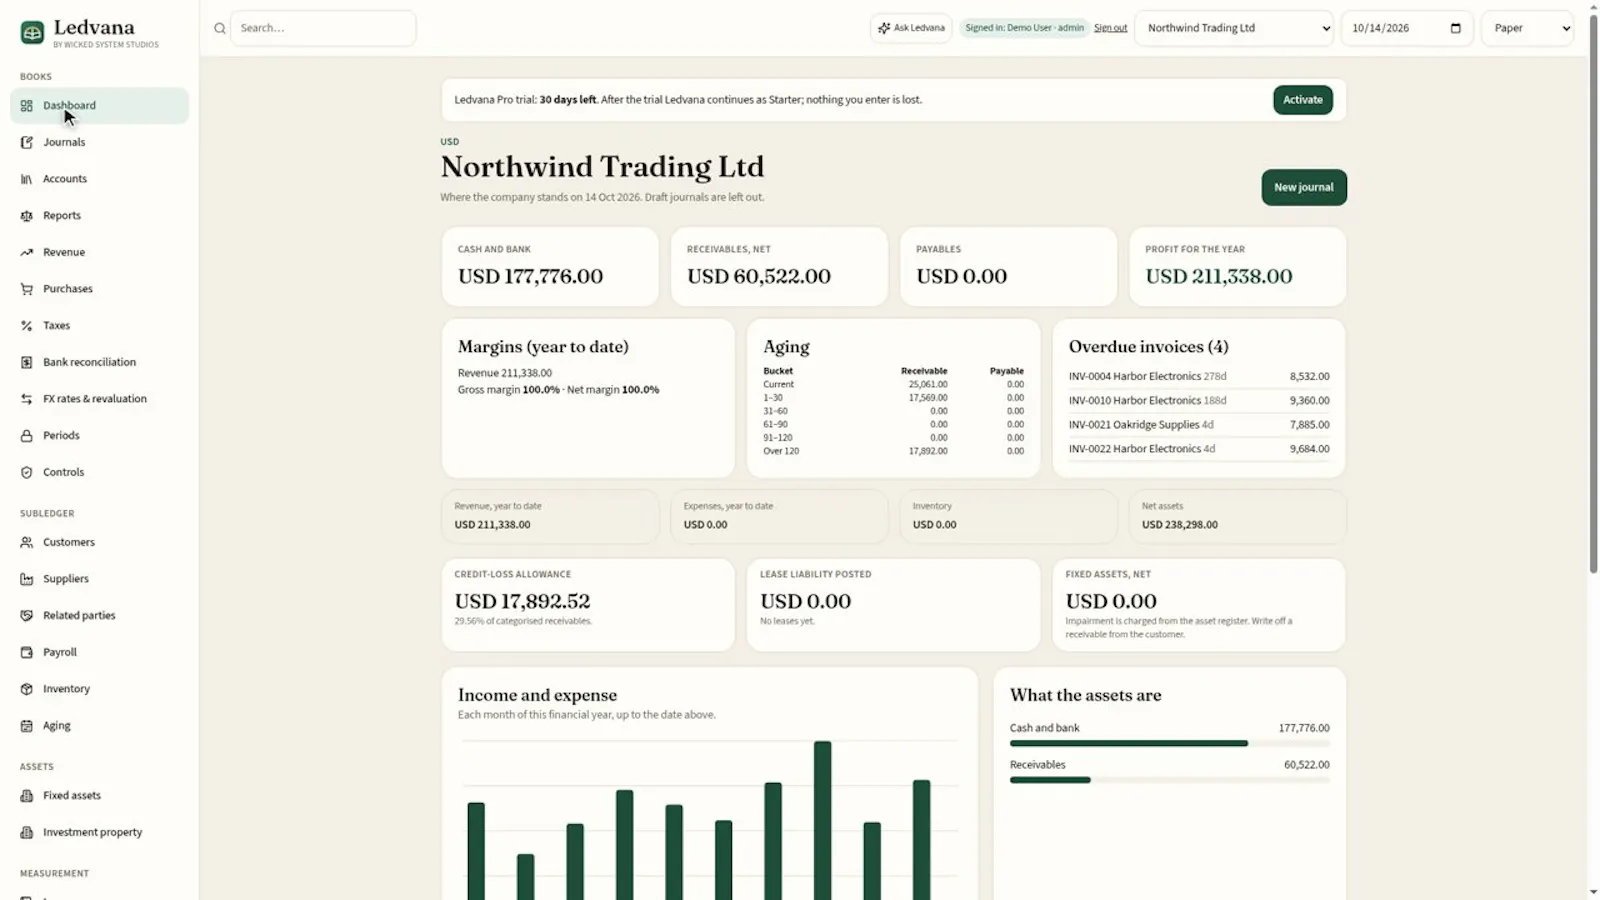Click the Receivables, Net USD 60,522.00 card
1600x900 pixels.
coord(779,267)
